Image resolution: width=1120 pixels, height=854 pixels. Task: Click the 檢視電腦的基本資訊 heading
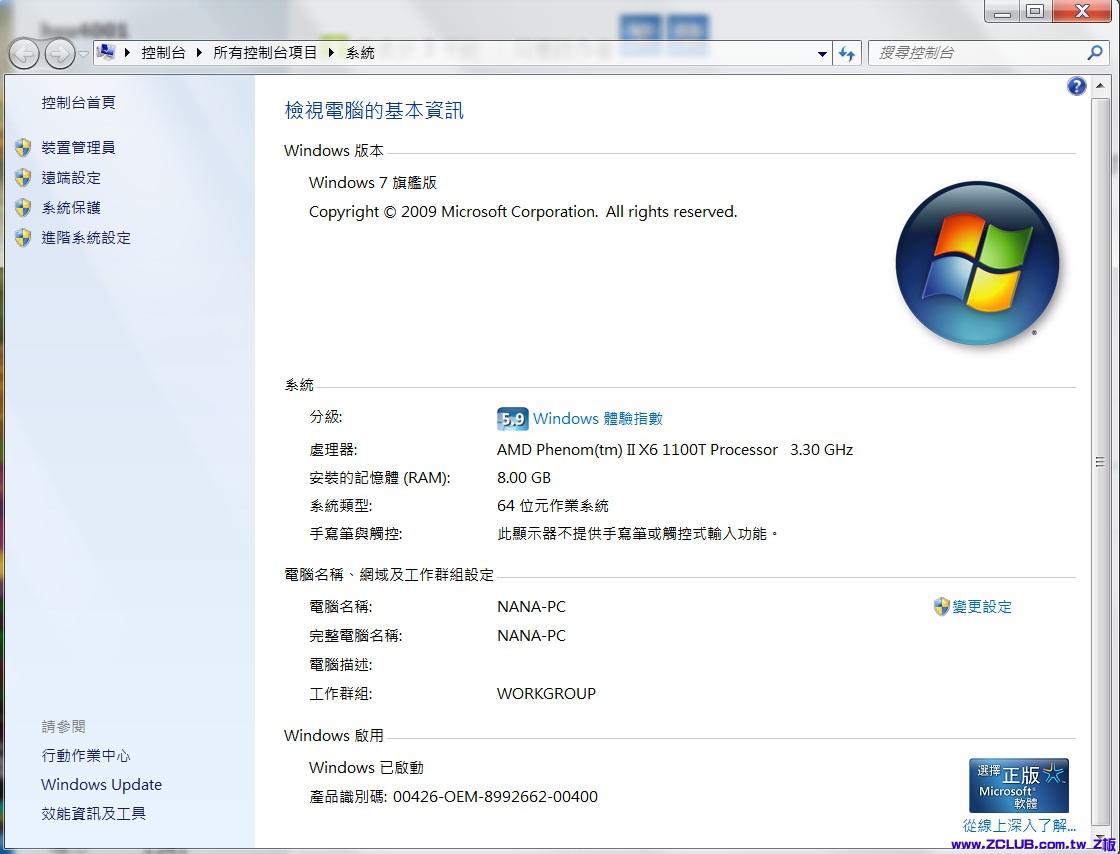(374, 111)
